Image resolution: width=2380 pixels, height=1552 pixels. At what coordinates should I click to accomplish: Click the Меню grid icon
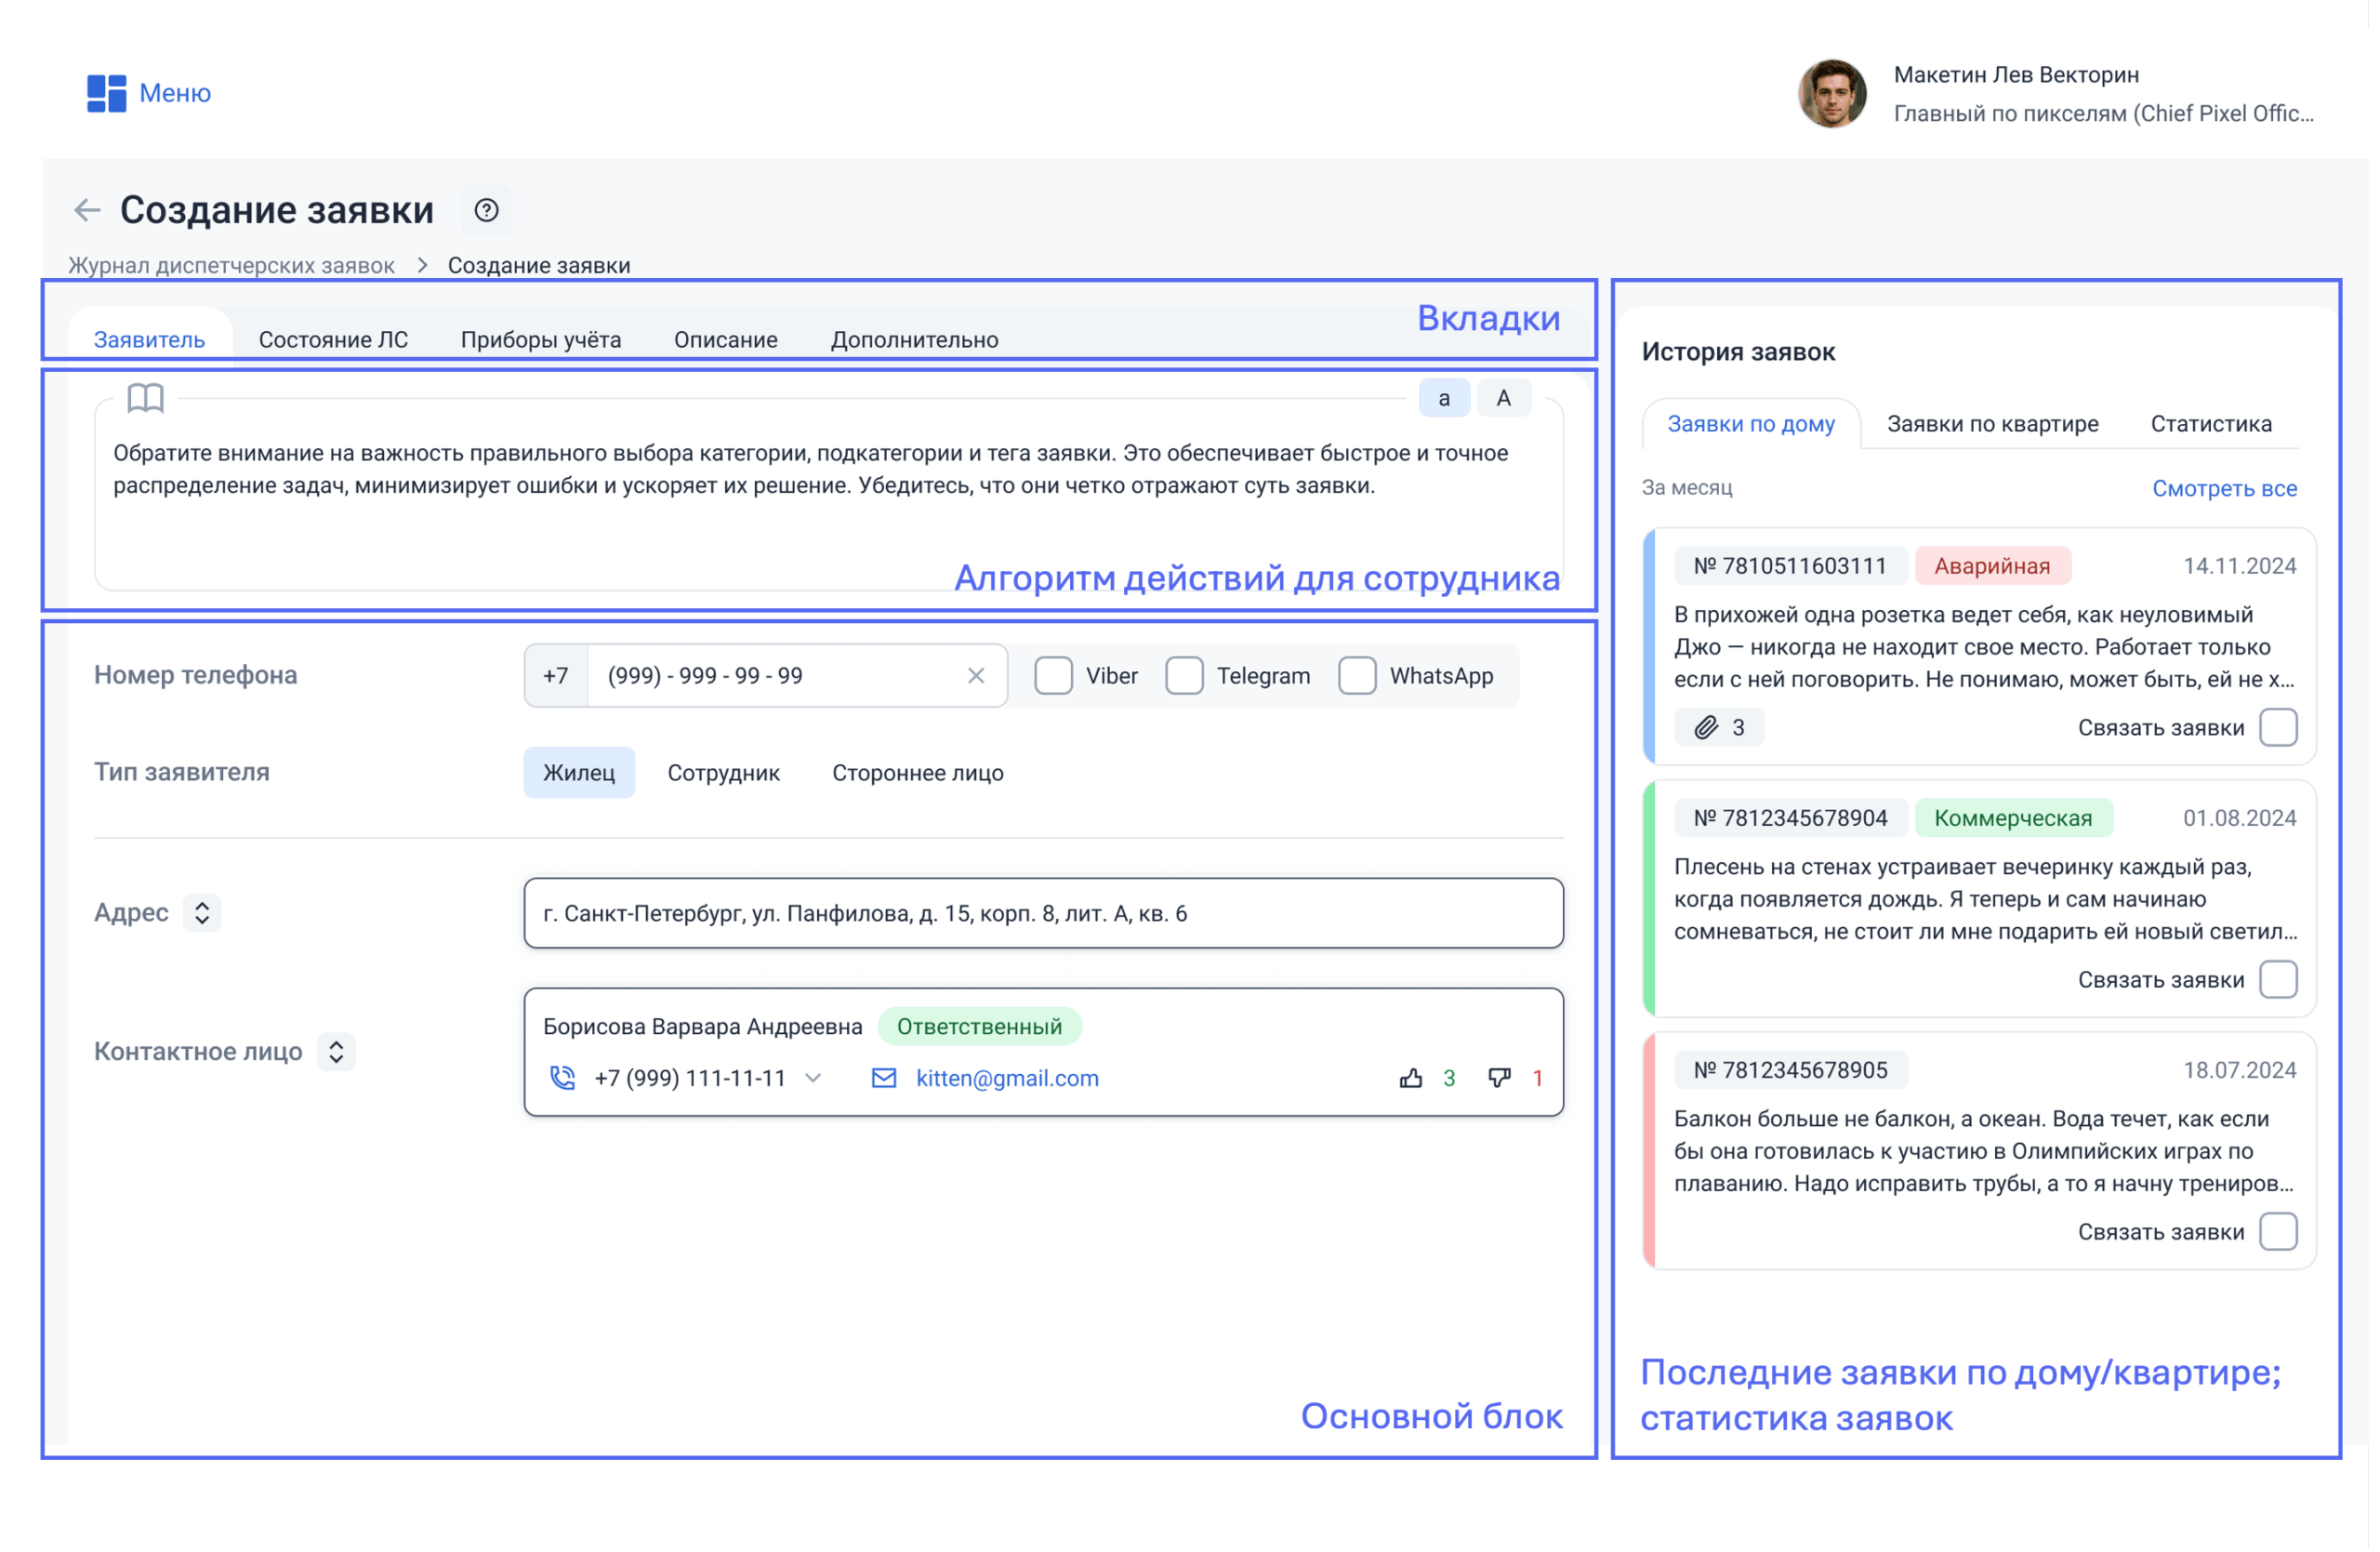coord(106,93)
